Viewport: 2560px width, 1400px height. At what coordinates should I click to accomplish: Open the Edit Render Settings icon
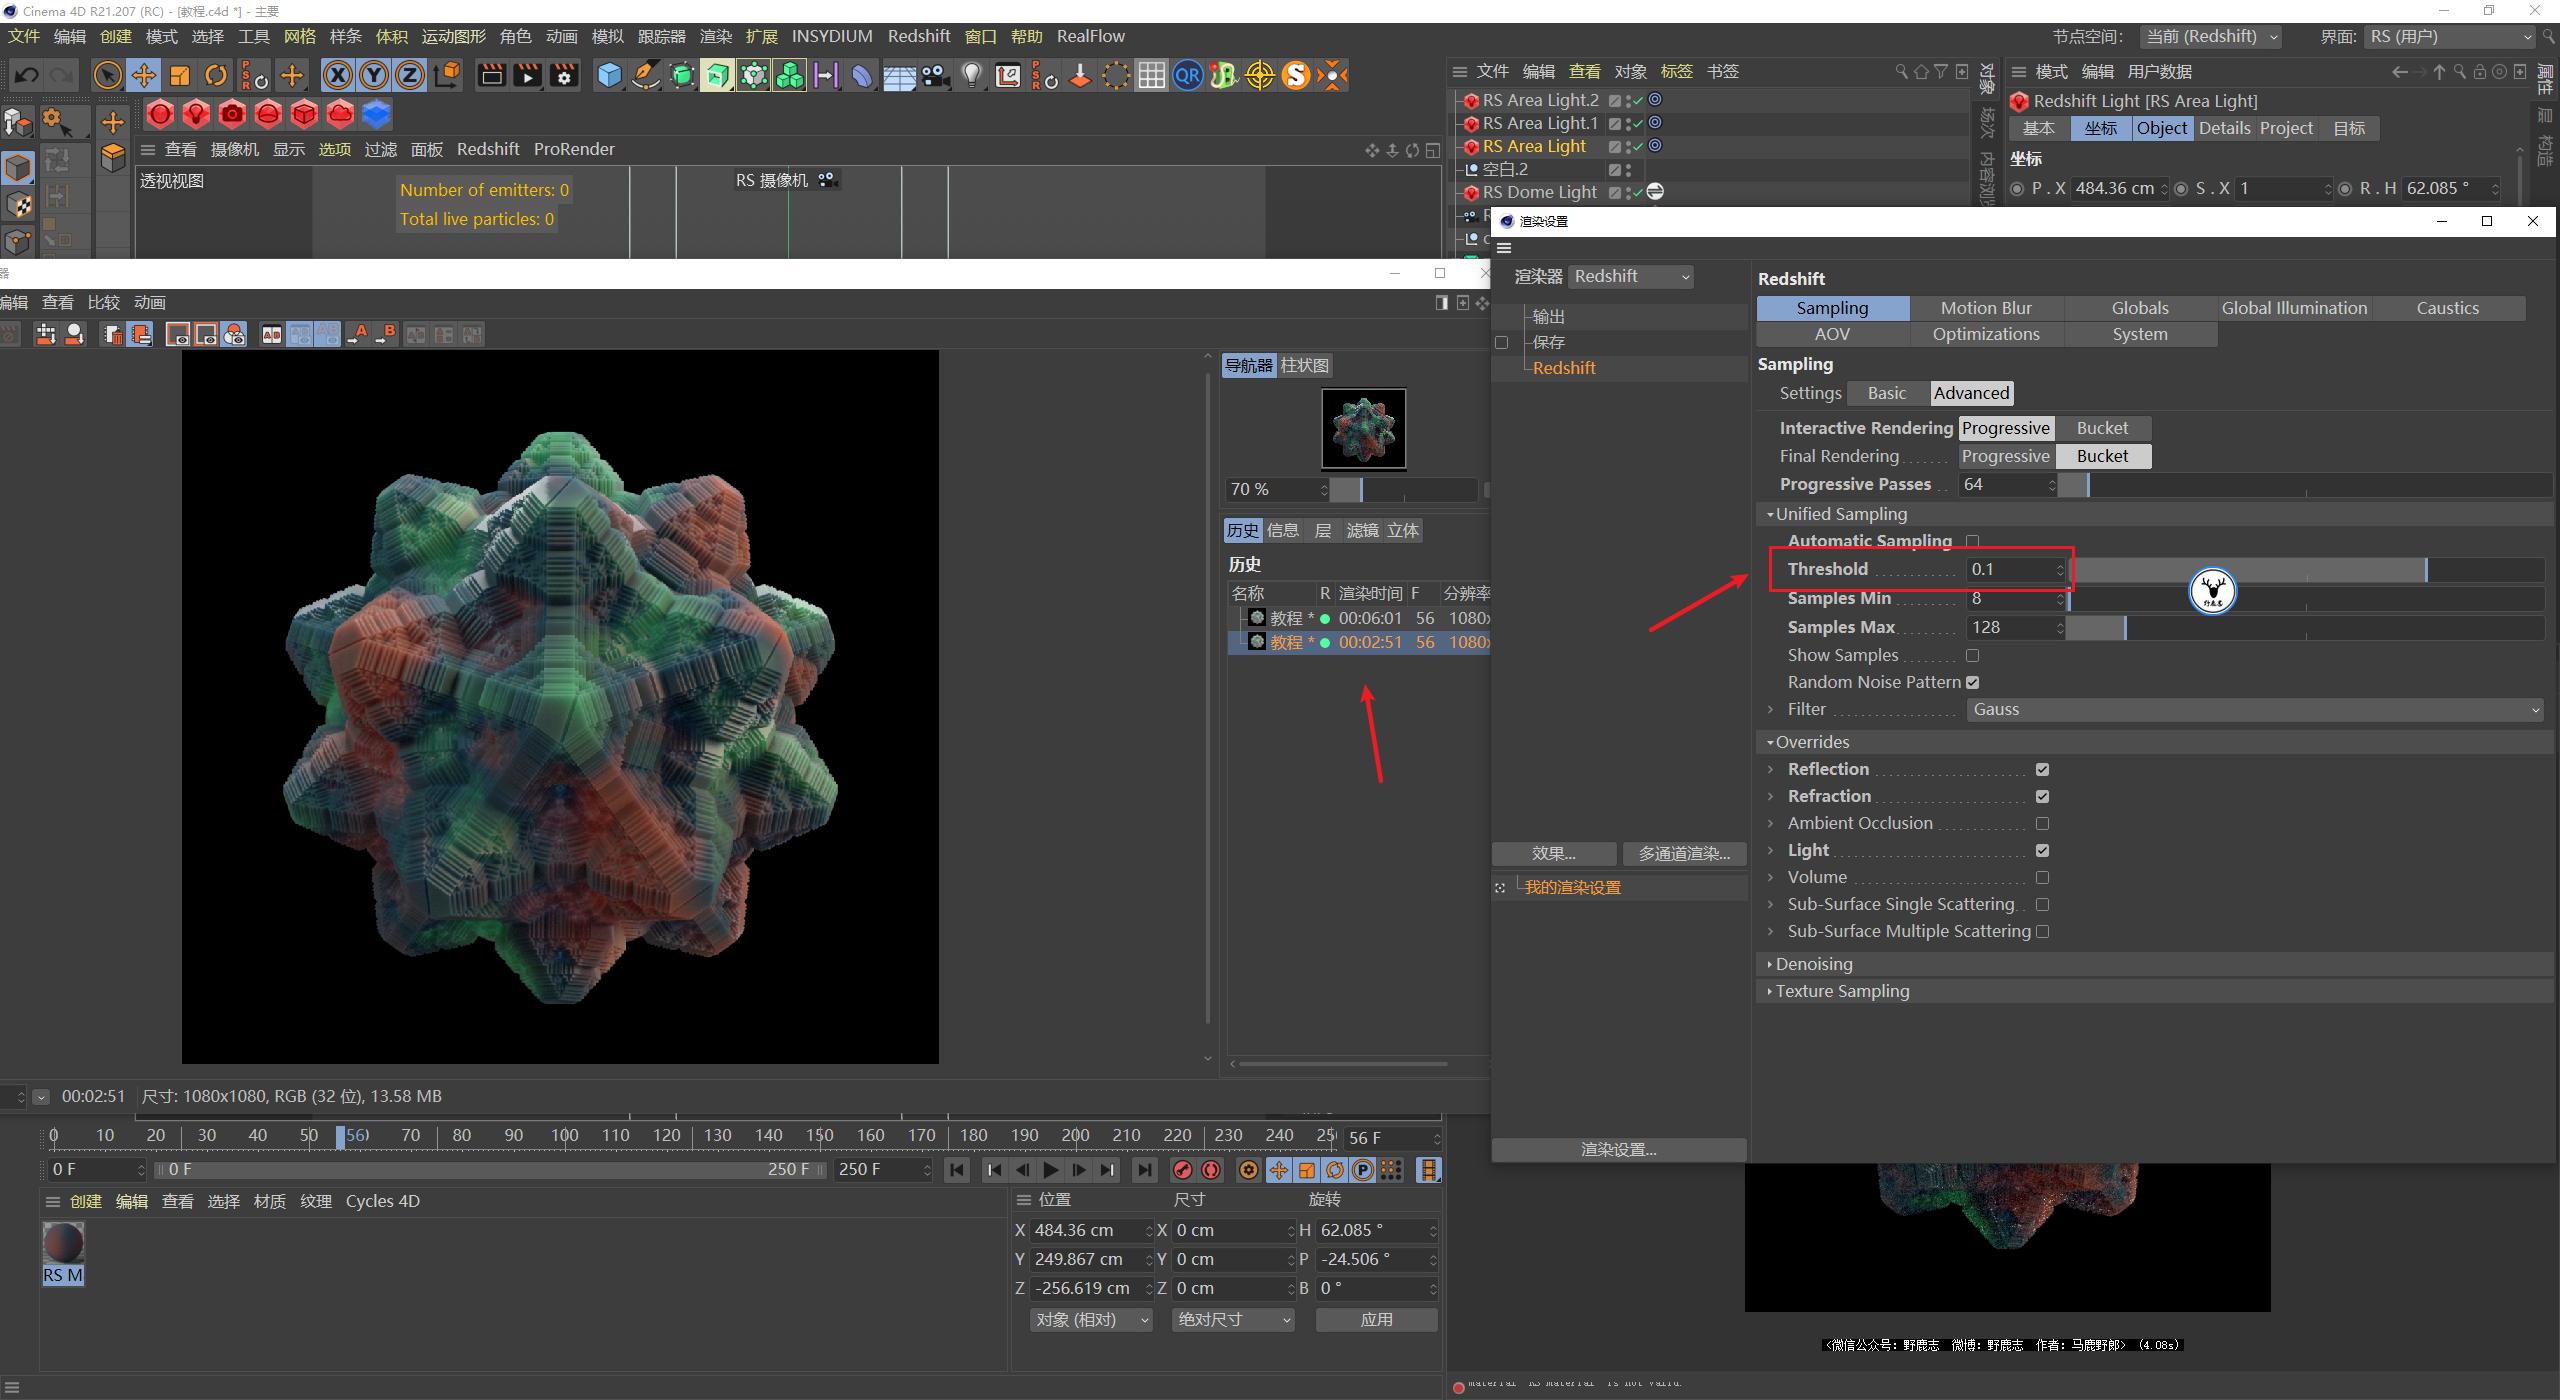[563, 75]
